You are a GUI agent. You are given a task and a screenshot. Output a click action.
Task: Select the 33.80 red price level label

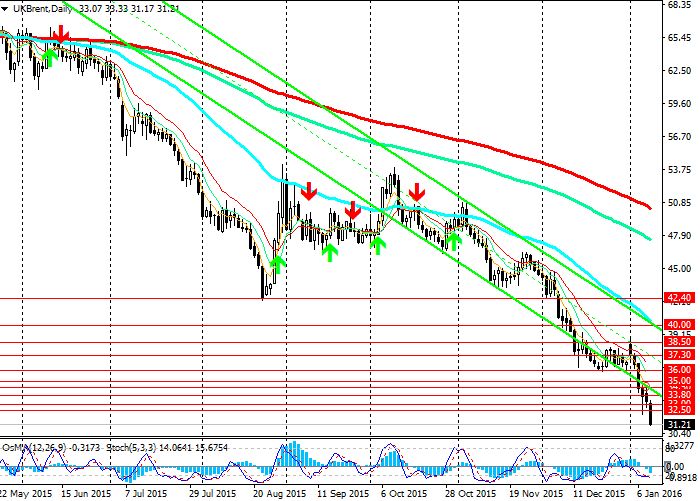[679, 395]
